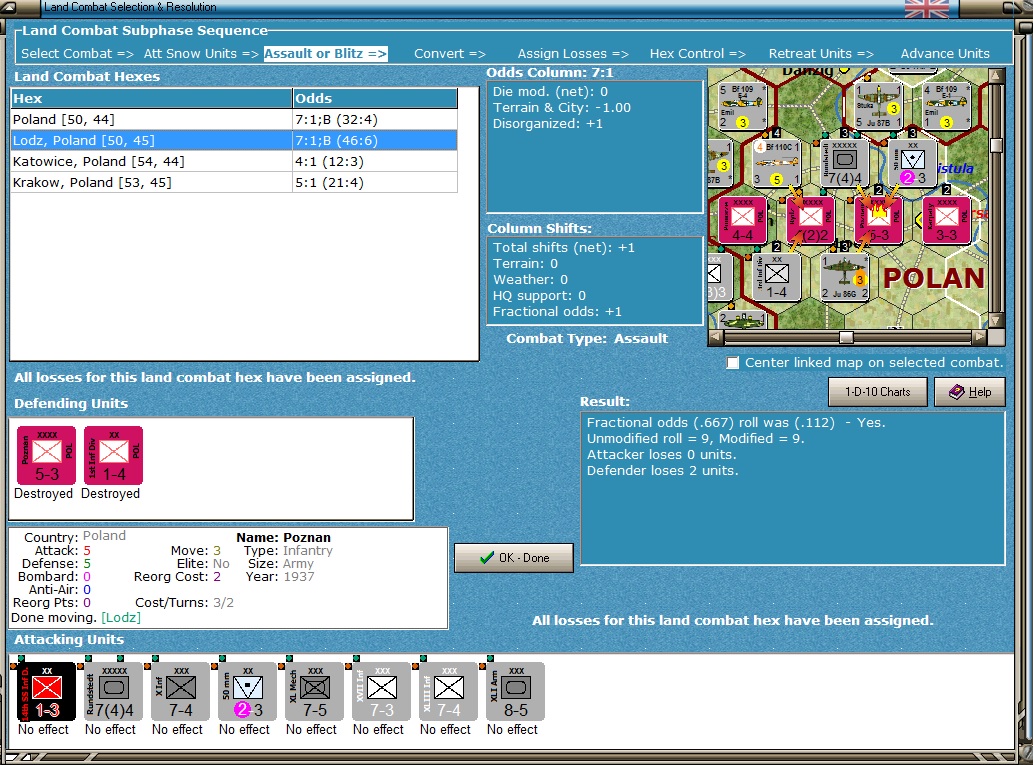Go to Convert subphase

[450, 54]
